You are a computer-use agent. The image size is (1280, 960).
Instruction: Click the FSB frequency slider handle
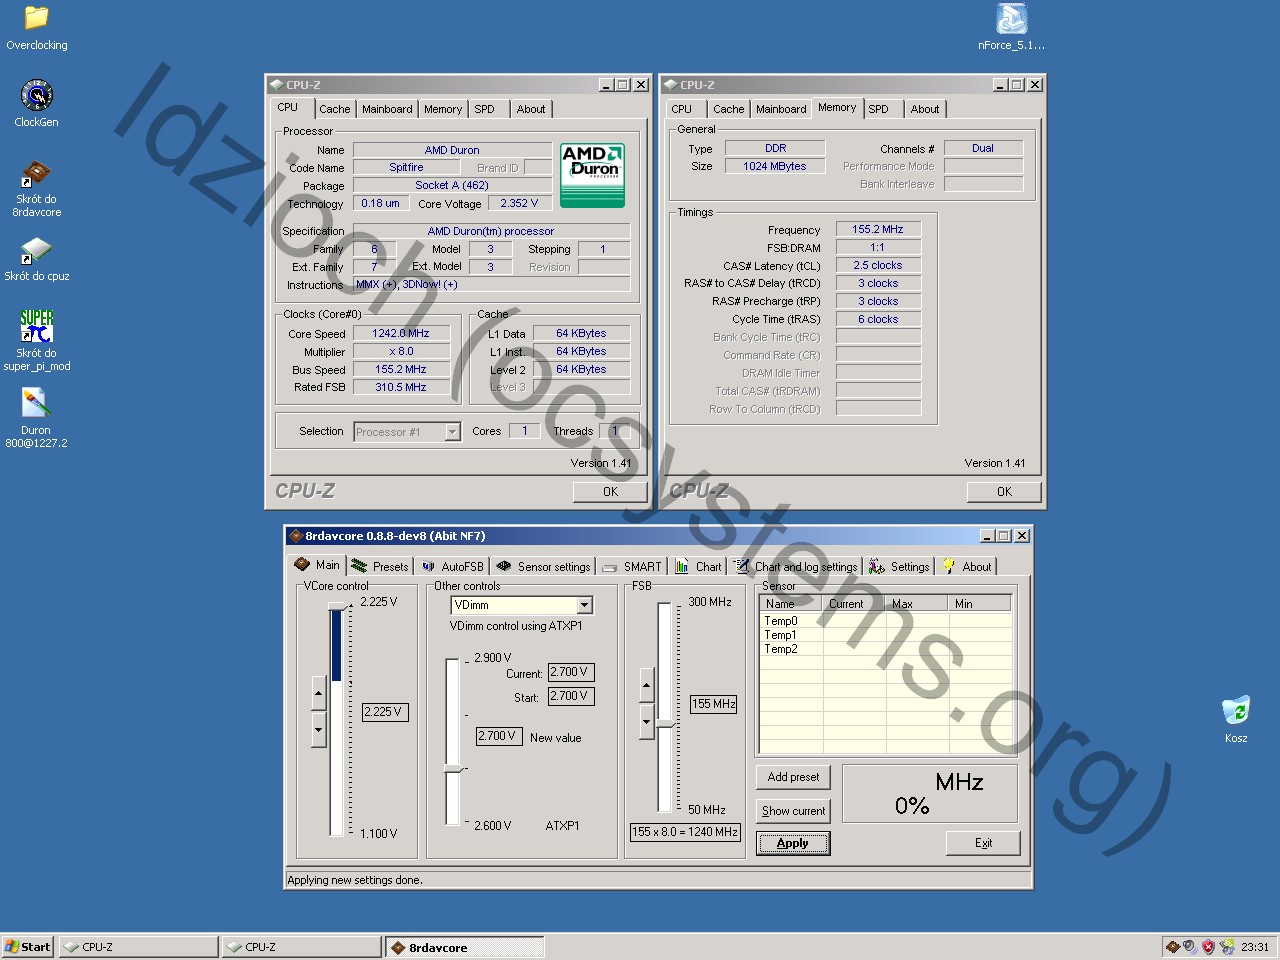coord(665,724)
